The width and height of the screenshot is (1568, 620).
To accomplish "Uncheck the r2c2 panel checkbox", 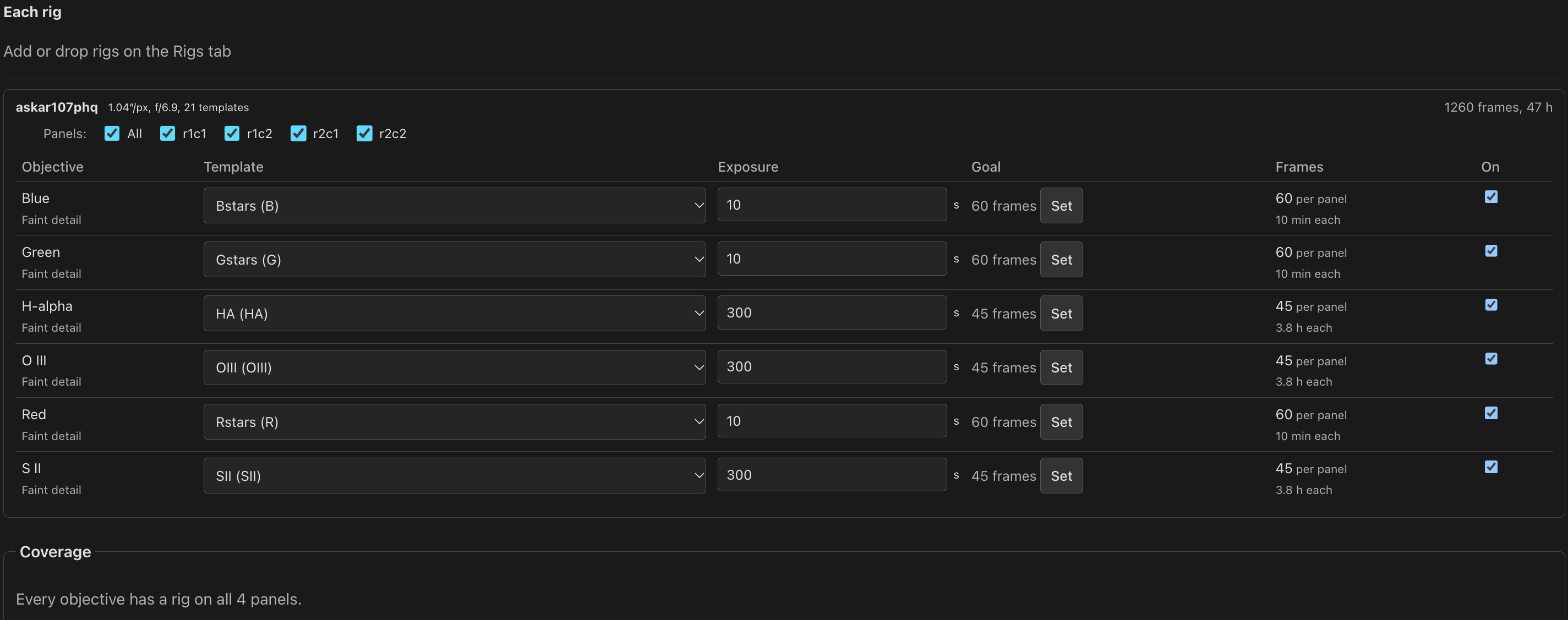I will [x=364, y=133].
